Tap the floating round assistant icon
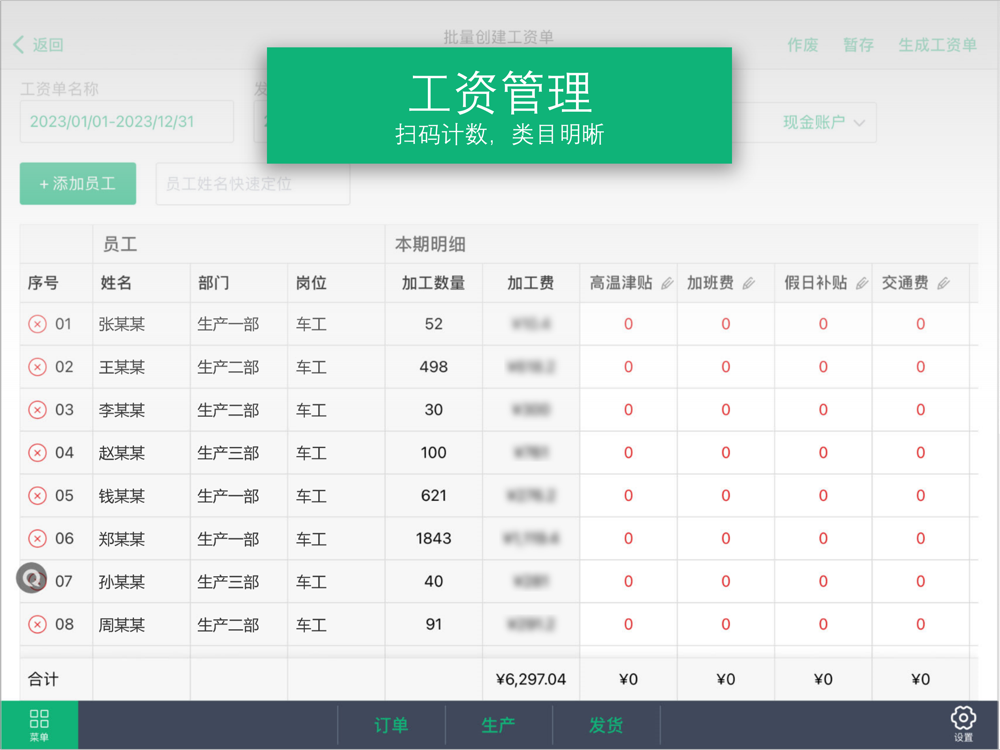 pyautogui.click(x=31, y=578)
